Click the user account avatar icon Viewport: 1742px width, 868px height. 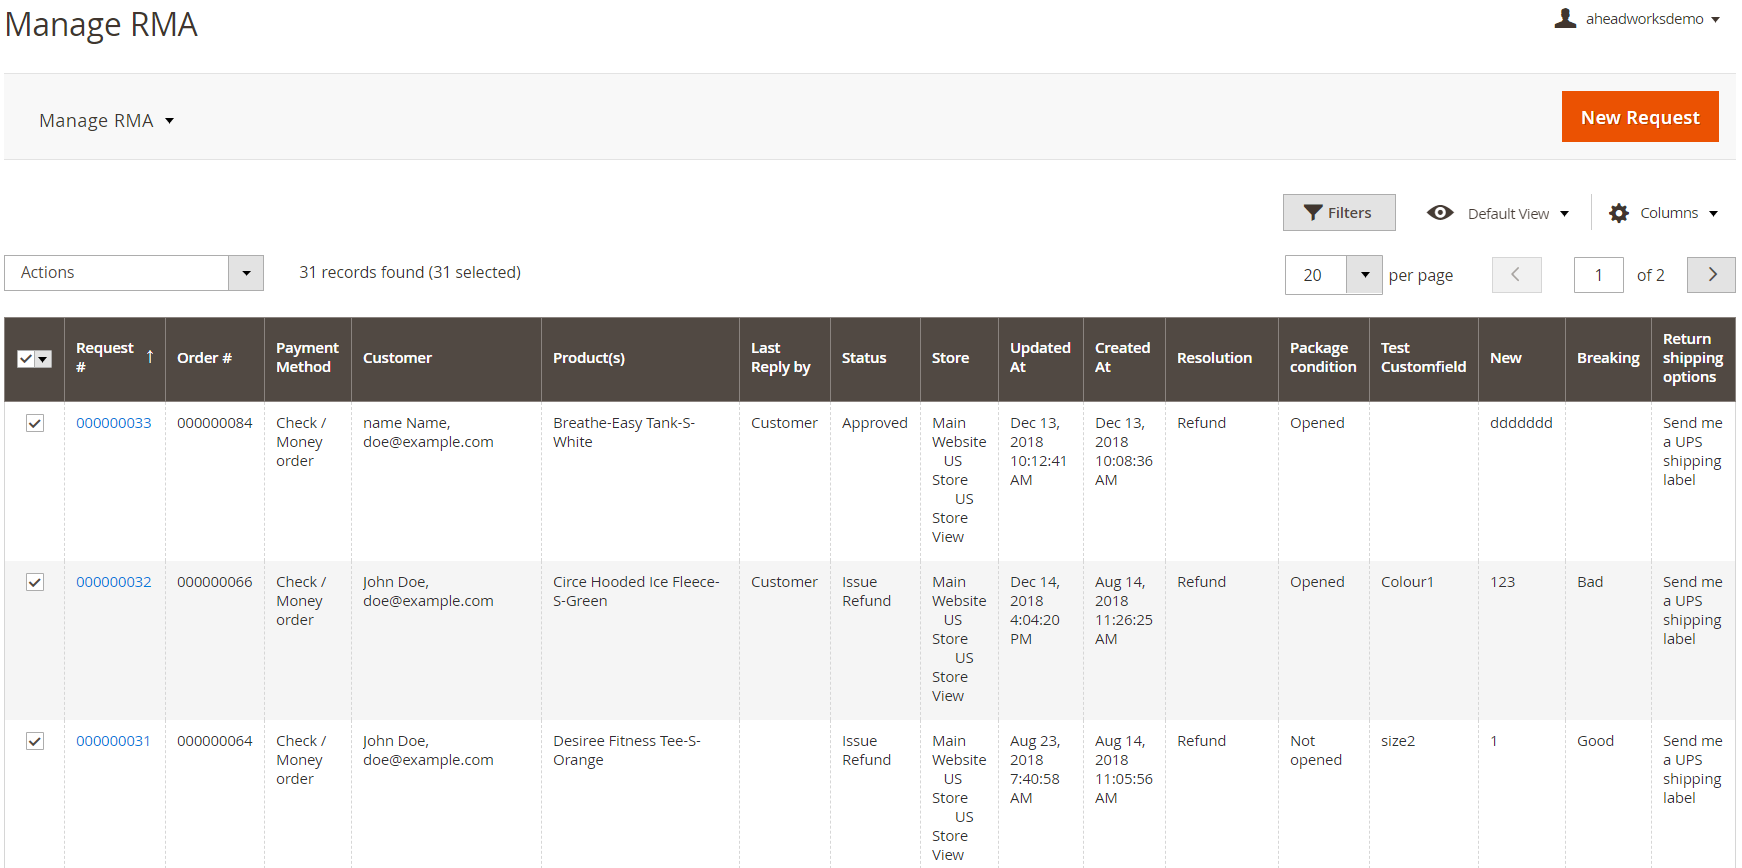[1565, 18]
